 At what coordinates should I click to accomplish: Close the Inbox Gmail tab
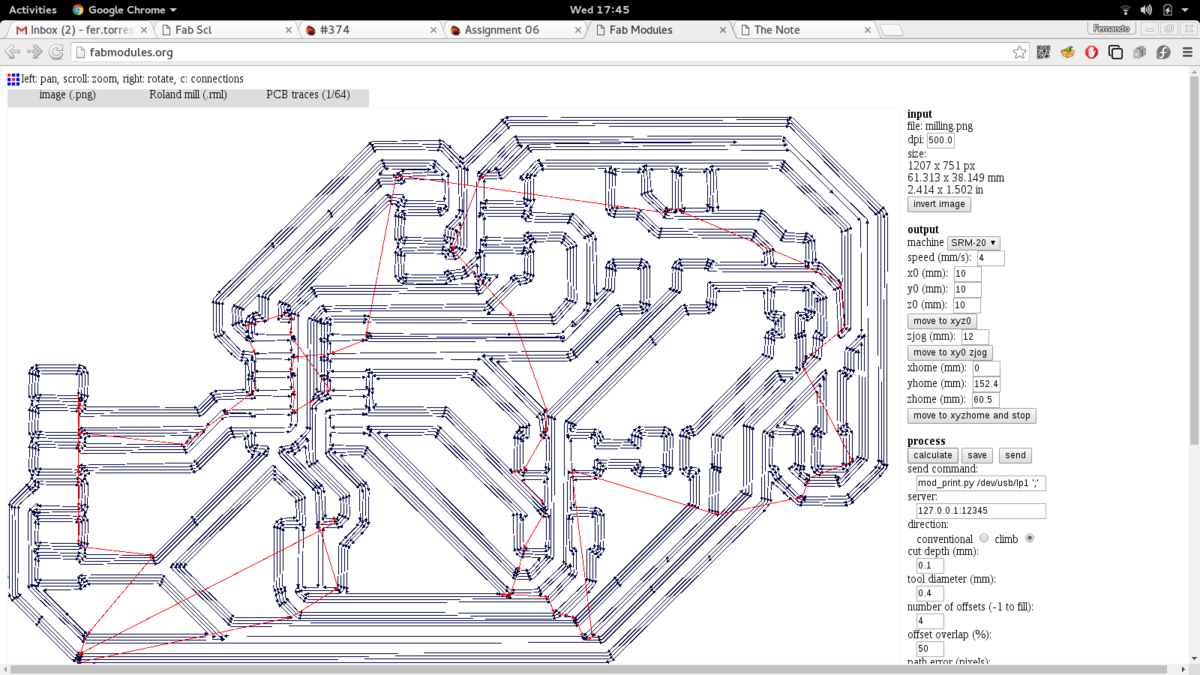pyautogui.click(x=142, y=30)
